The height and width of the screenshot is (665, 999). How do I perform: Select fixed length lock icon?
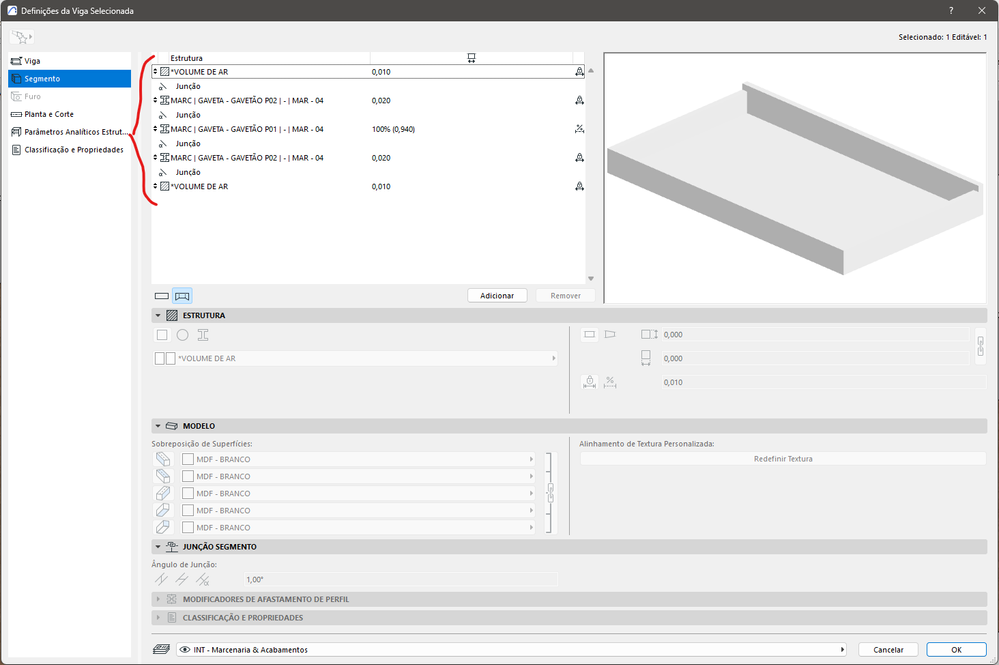[x=590, y=382]
